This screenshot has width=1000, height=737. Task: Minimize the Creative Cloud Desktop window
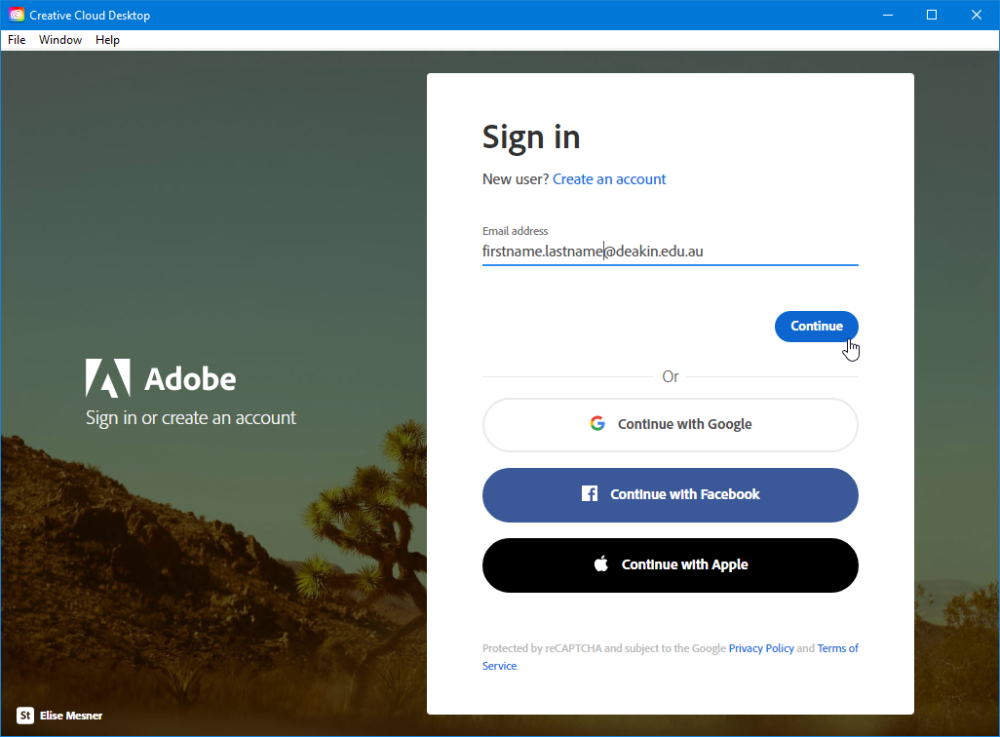[x=887, y=15]
